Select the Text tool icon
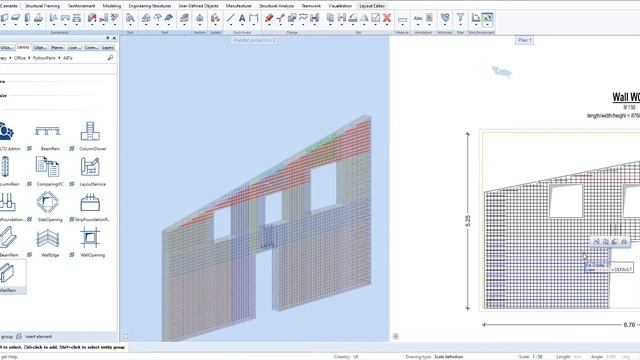The width and height of the screenshot is (640, 360). pos(242,18)
